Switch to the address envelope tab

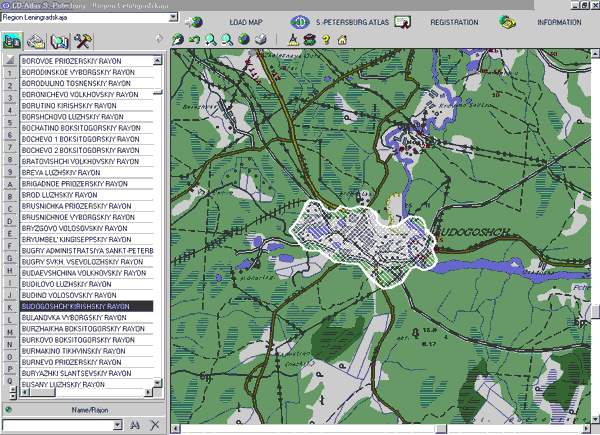click(x=35, y=41)
